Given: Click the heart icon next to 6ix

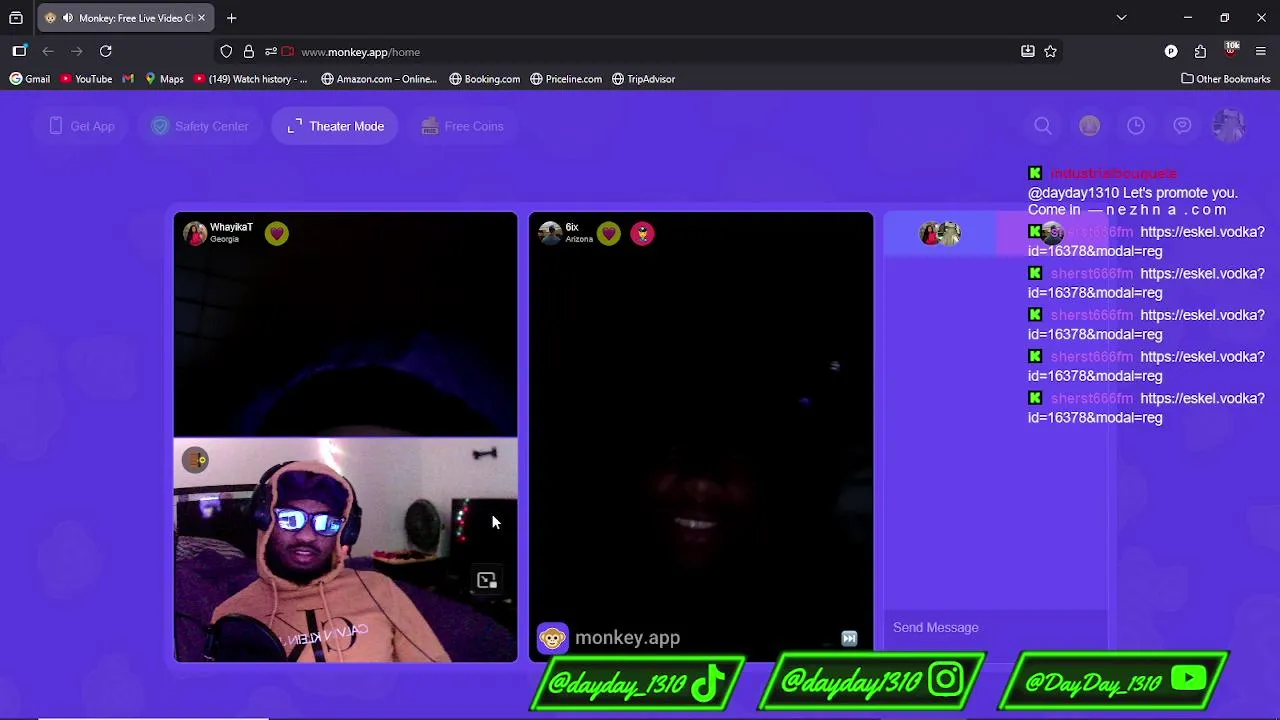Looking at the screenshot, I should click(x=609, y=233).
